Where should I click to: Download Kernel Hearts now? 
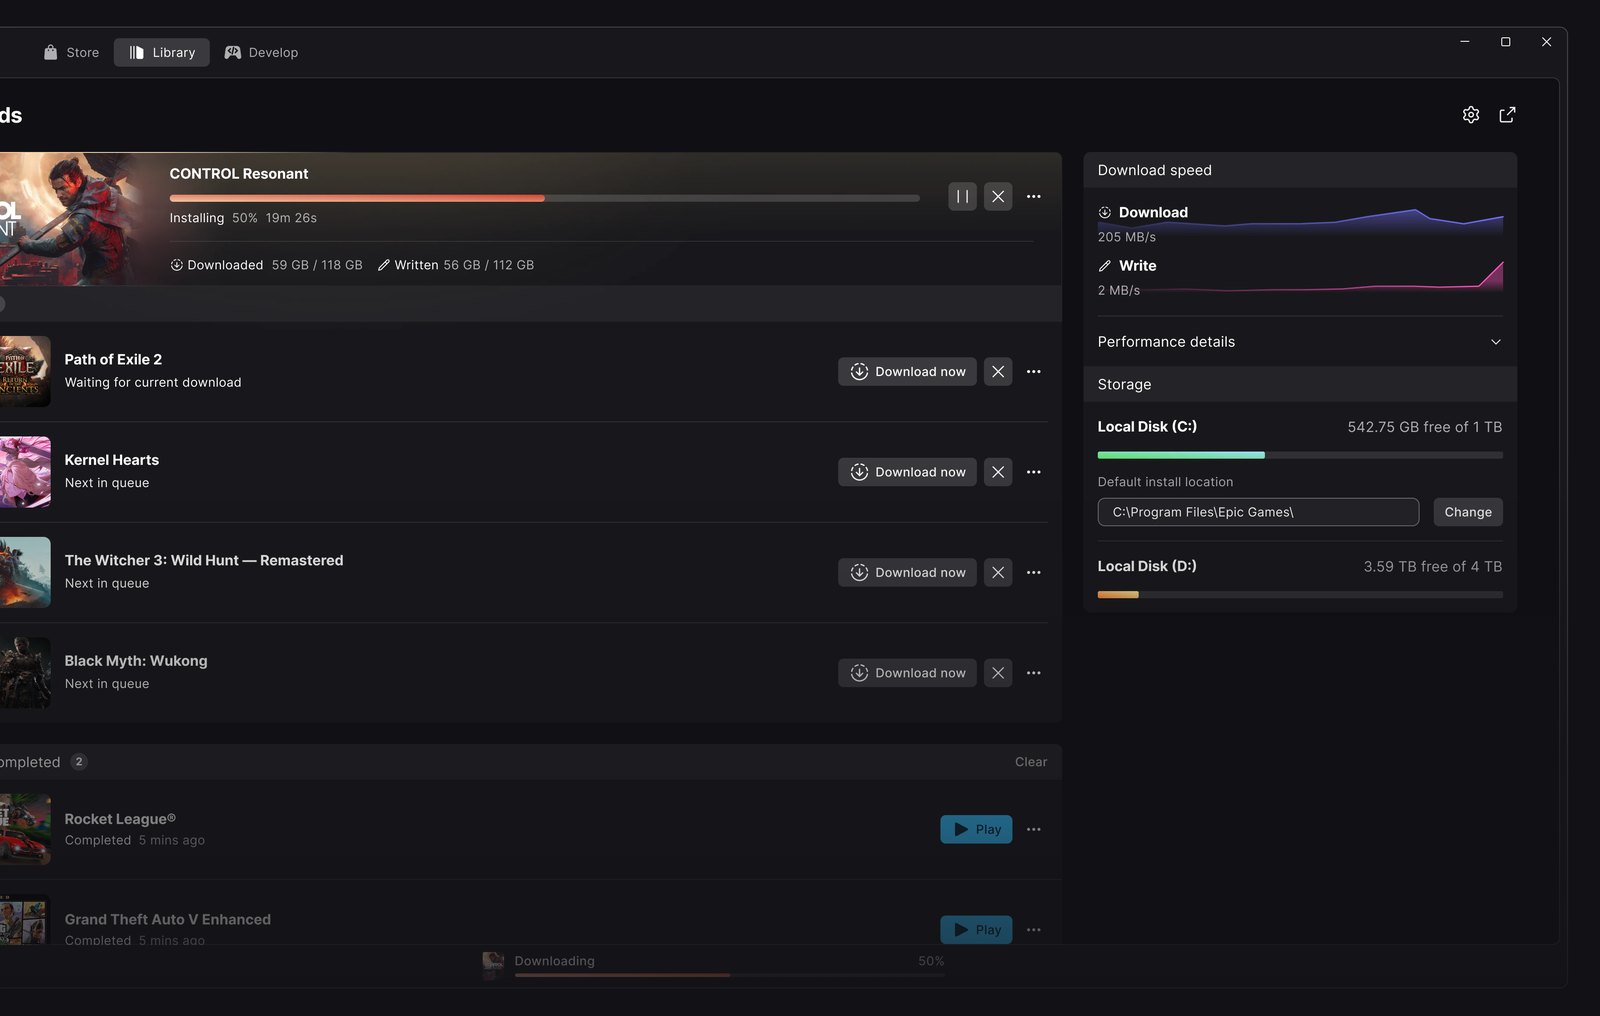coord(907,472)
